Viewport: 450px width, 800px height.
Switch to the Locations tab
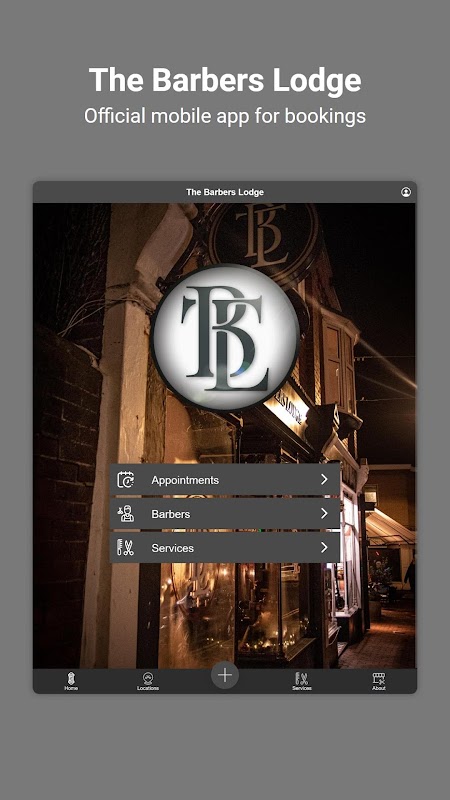pyautogui.click(x=148, y=681)
